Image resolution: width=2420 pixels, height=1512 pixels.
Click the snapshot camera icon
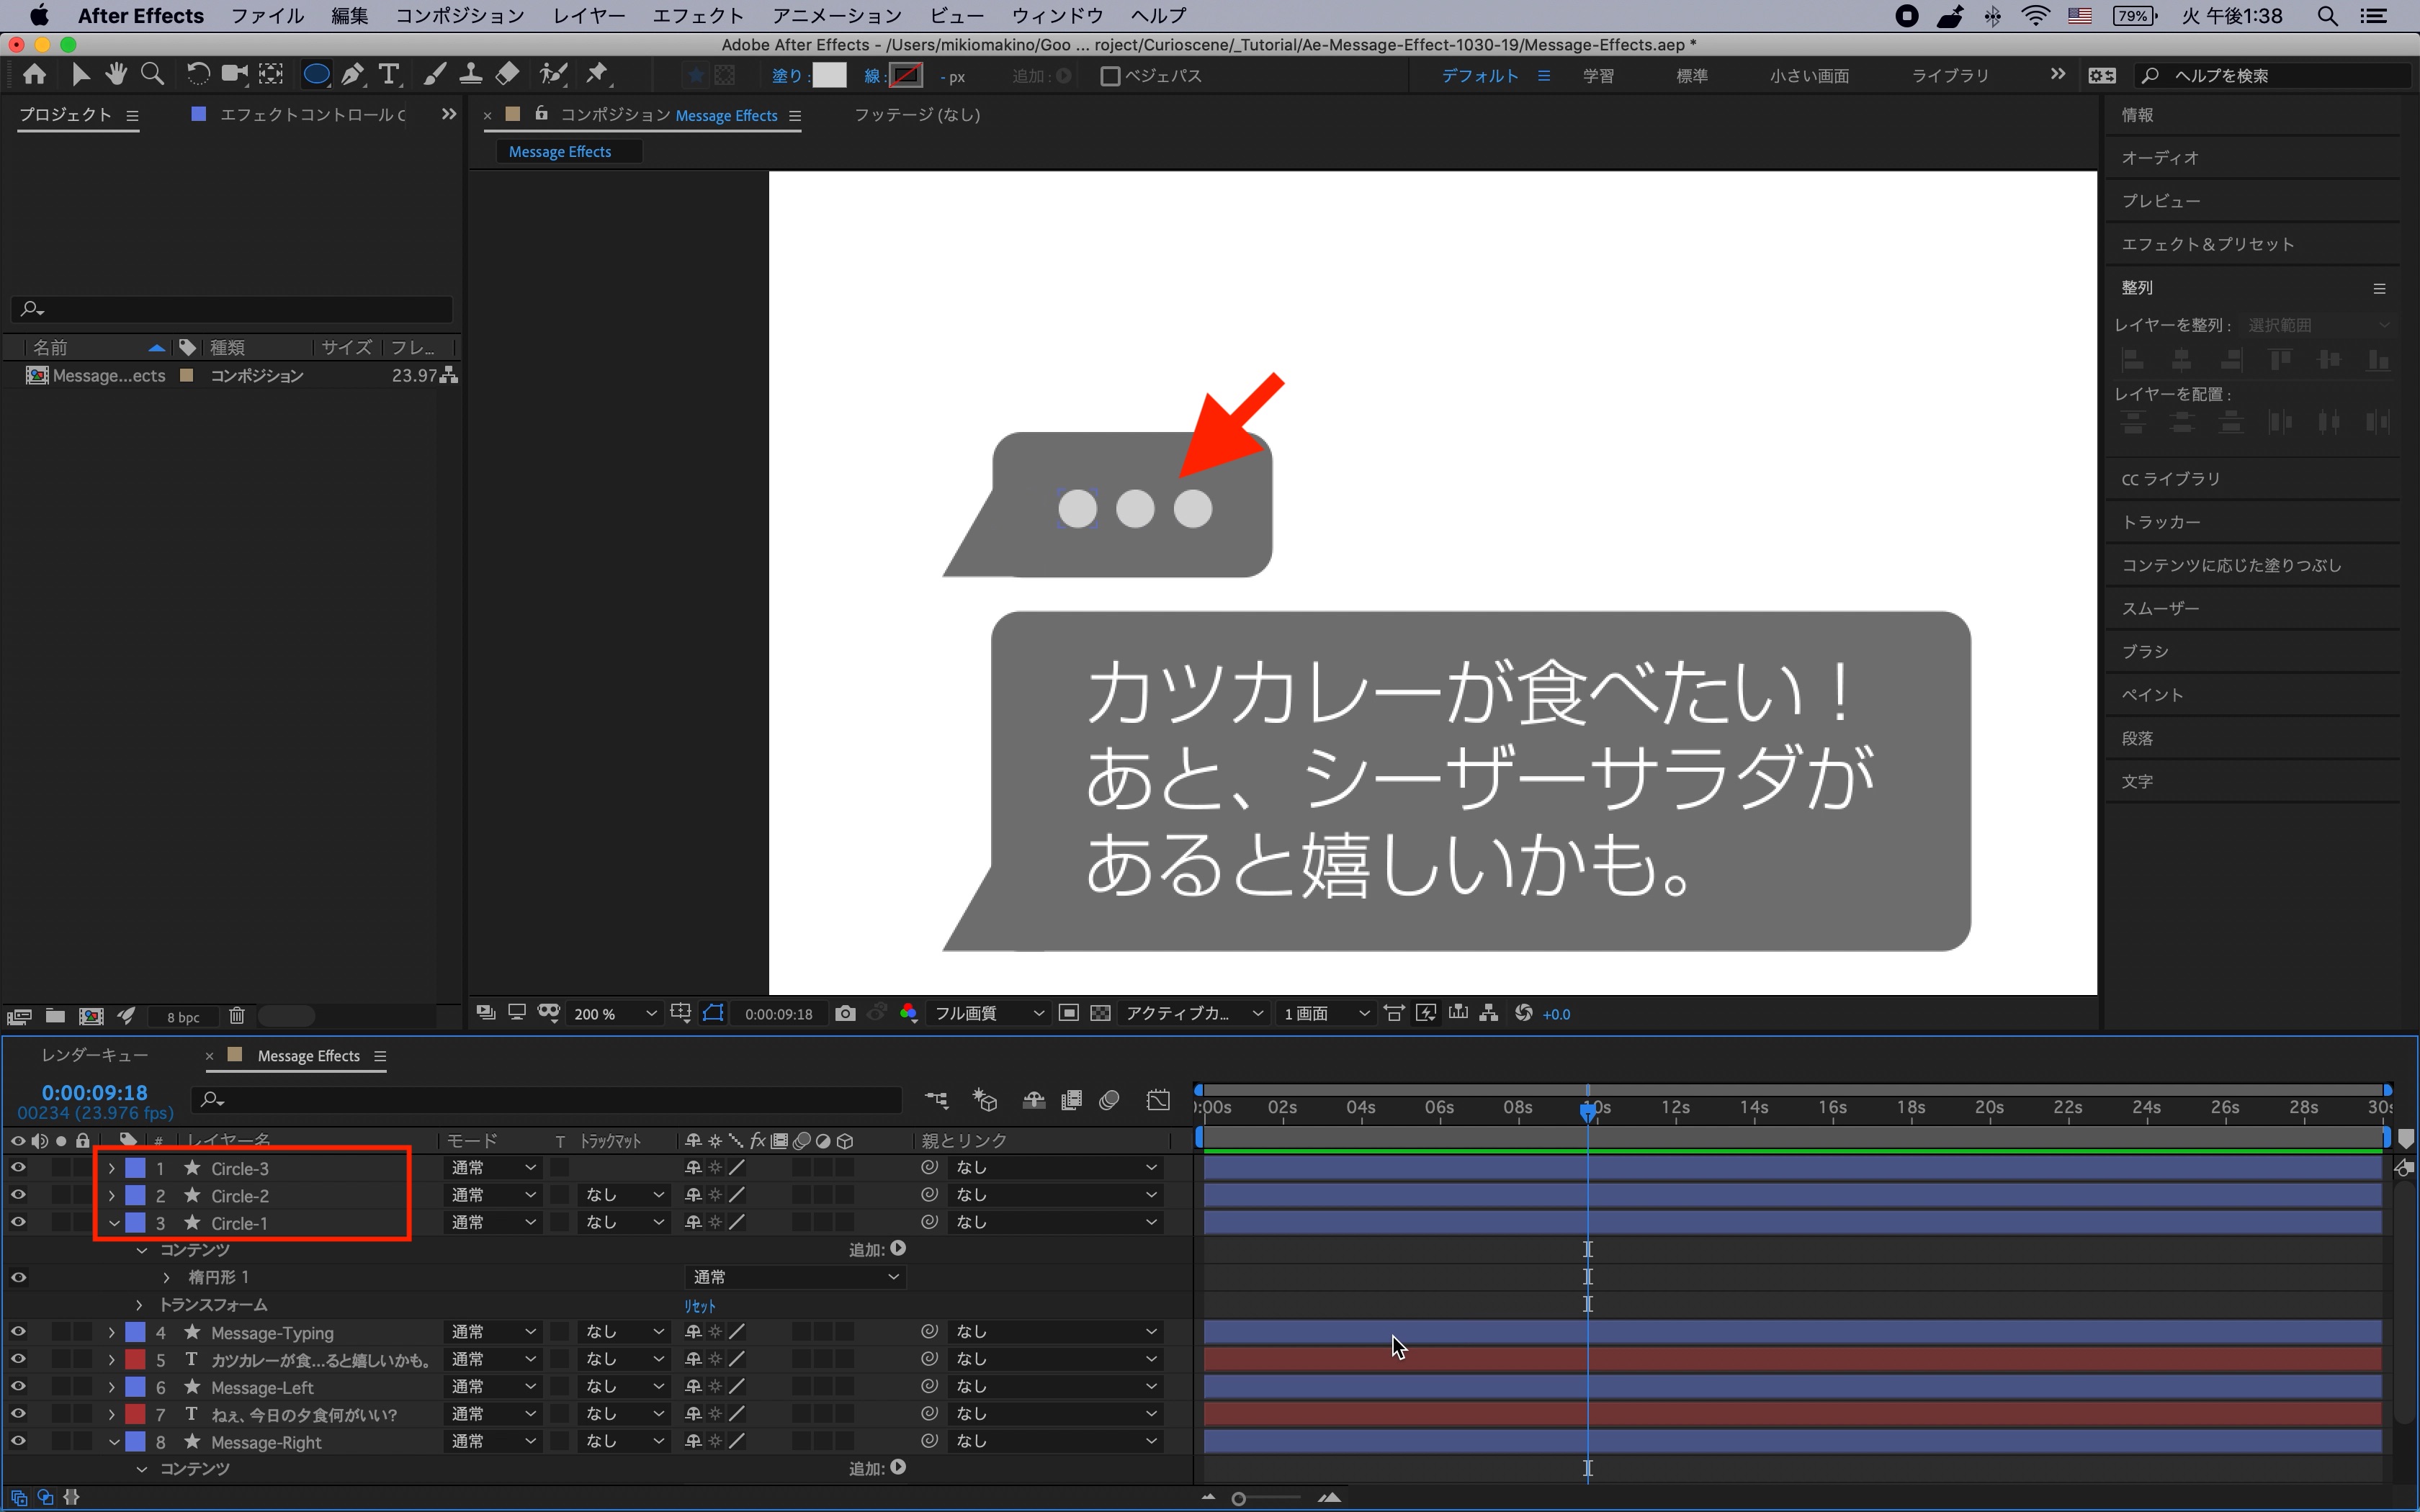pyautogui.click(x=845, y=1013)
